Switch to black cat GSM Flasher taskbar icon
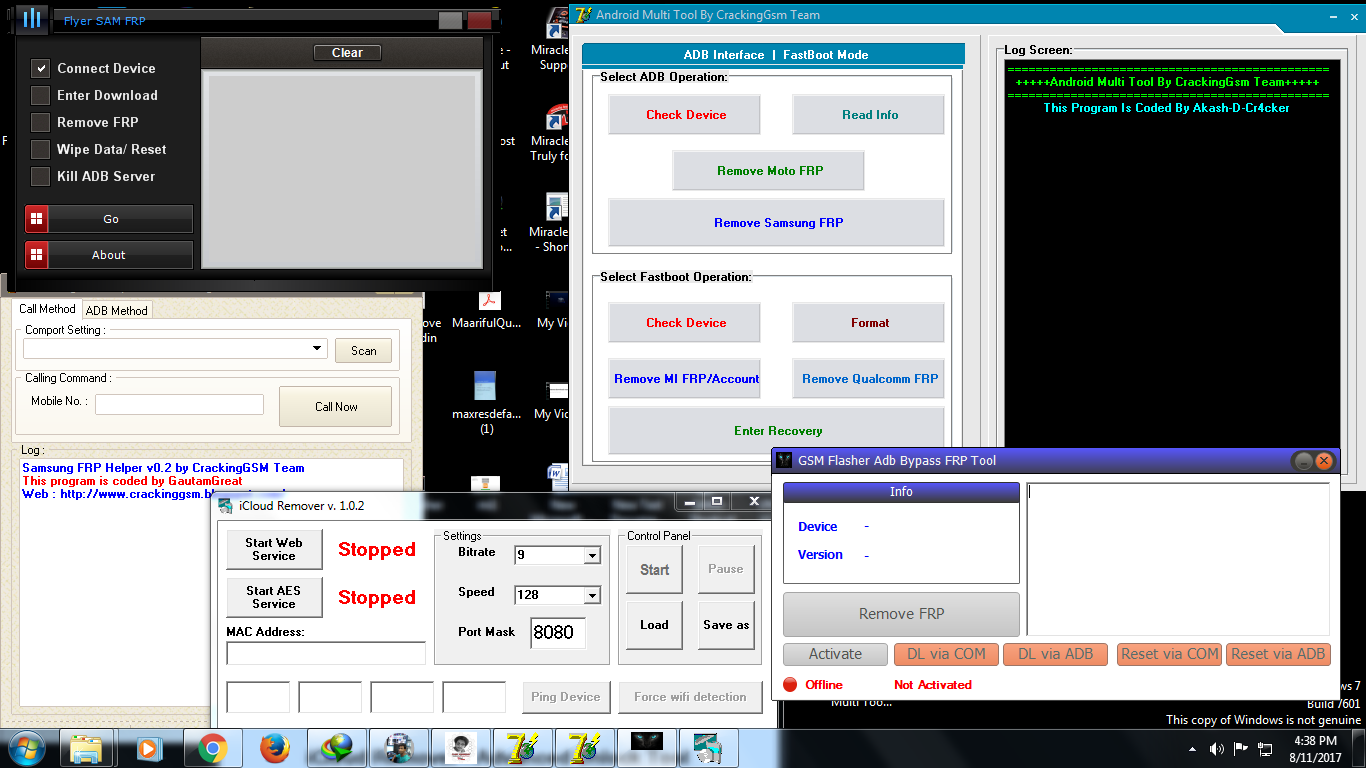 point(646,748)
